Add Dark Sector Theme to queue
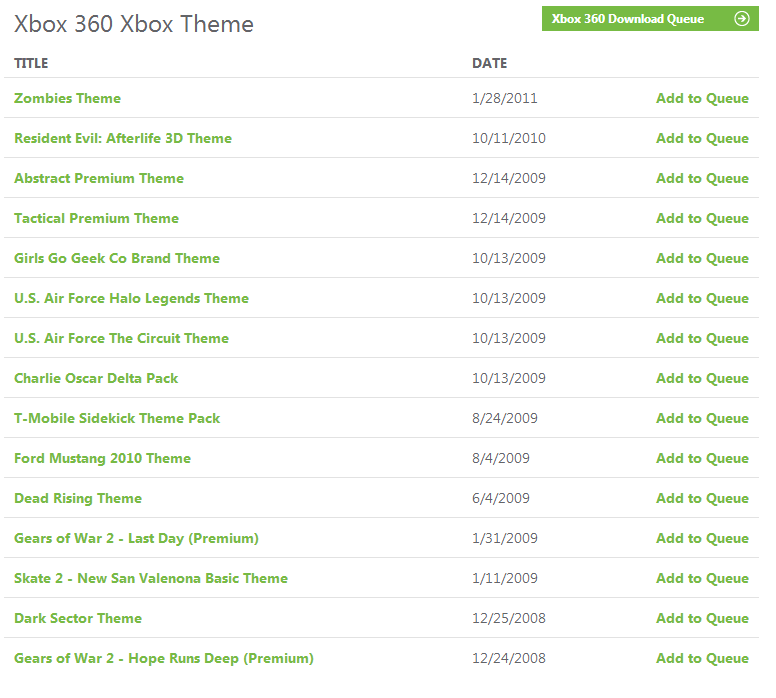Image resolution: width=776 pixels, height=698 pixels. (702, 619)
